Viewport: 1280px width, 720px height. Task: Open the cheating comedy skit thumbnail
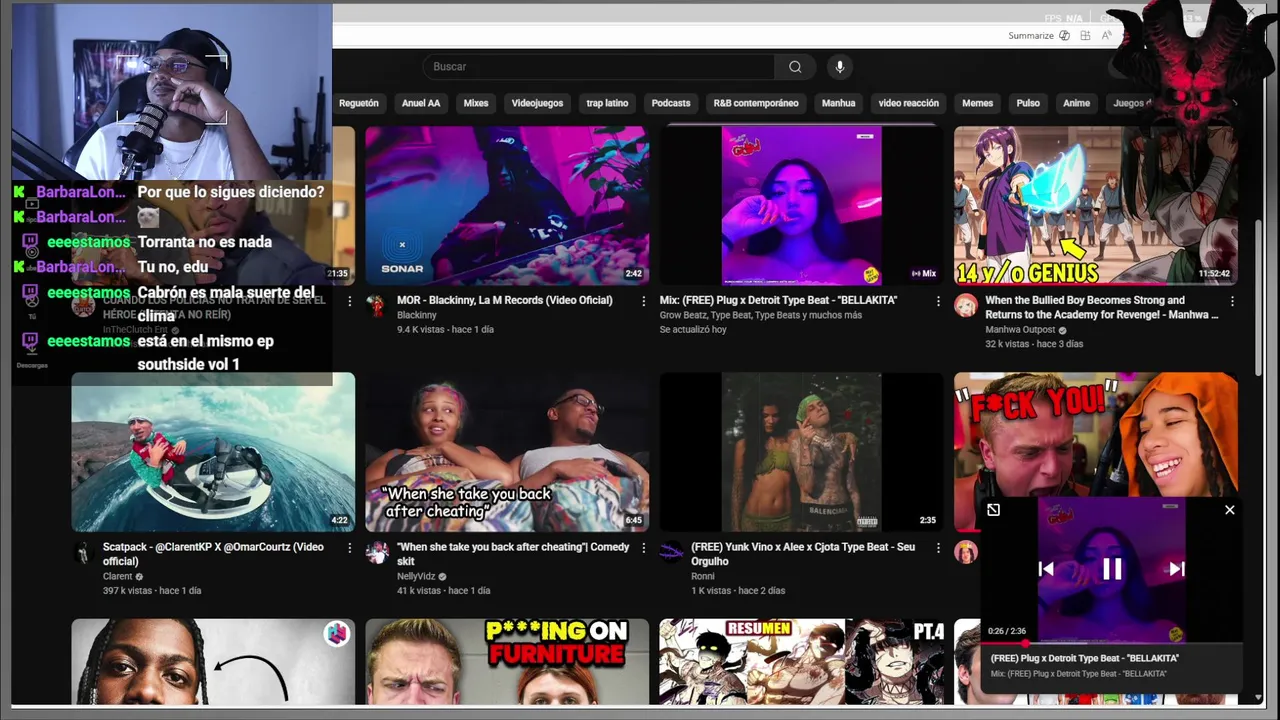coord(507,452)
